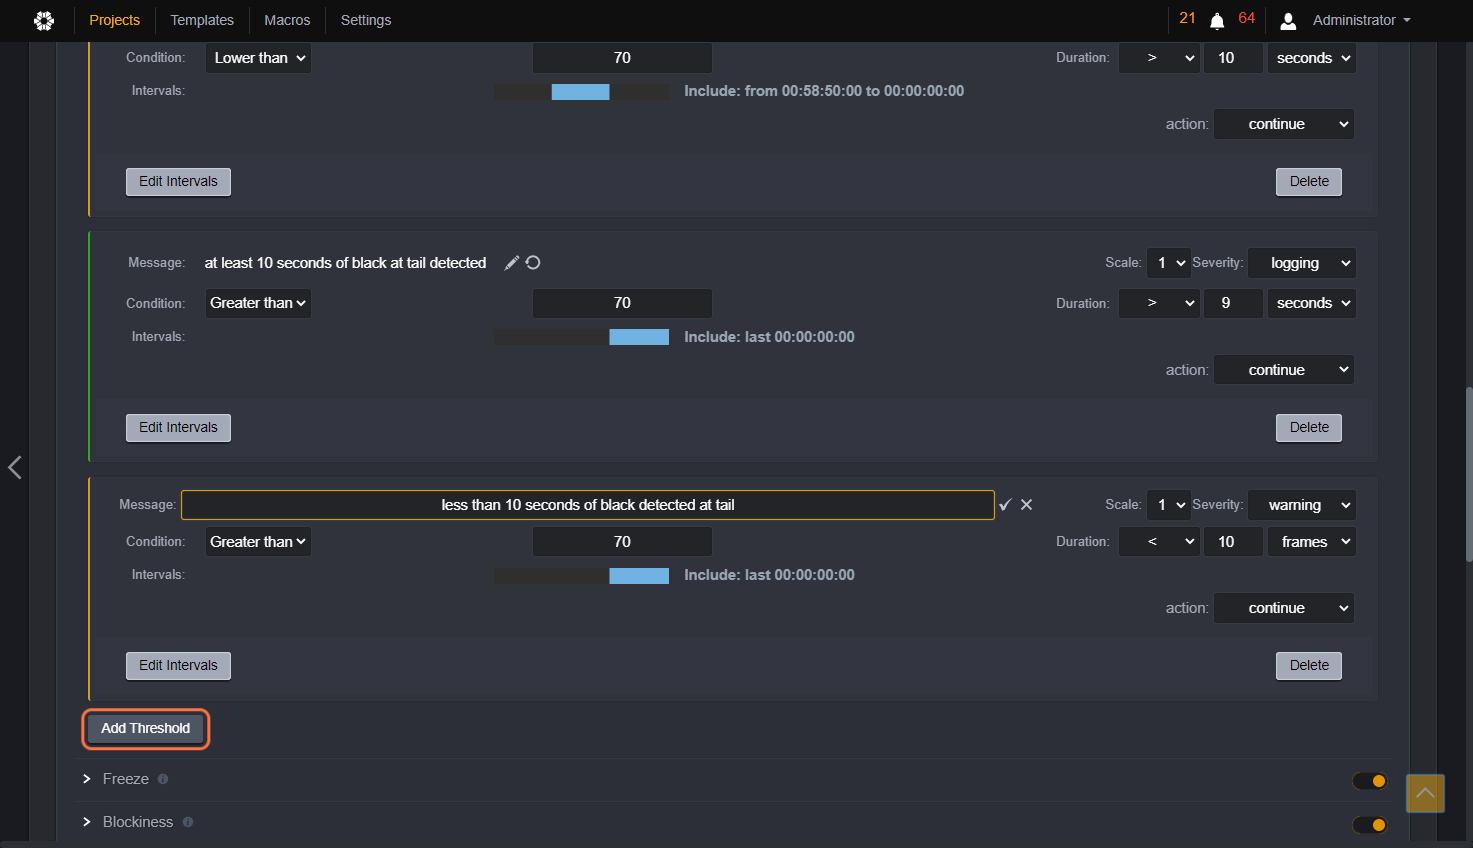
Task: Show info for the Blockiness section
Action: pos(188,822)
